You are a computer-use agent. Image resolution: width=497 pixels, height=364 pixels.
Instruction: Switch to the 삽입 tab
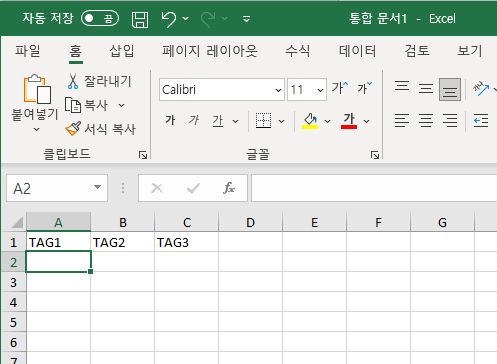pyautogui.click(x=122, y=51)
